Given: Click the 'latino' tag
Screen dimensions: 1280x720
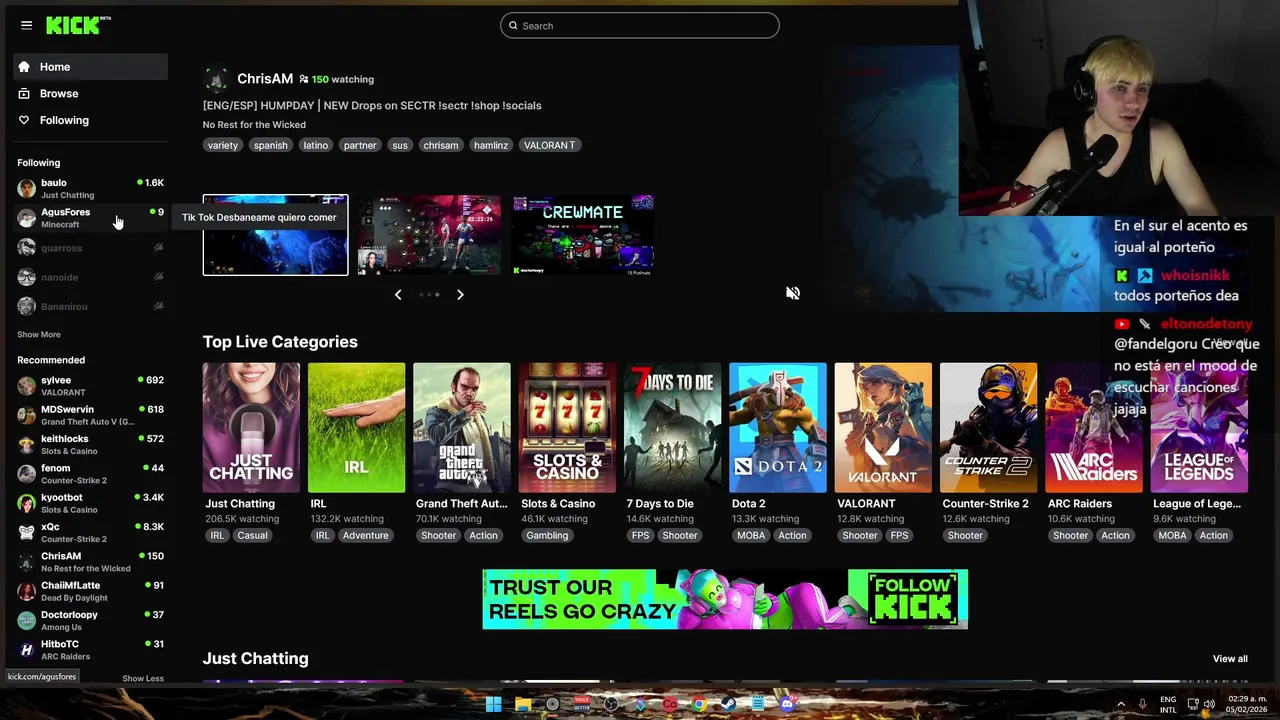Looking at the screenshot, I should [316, 145].
